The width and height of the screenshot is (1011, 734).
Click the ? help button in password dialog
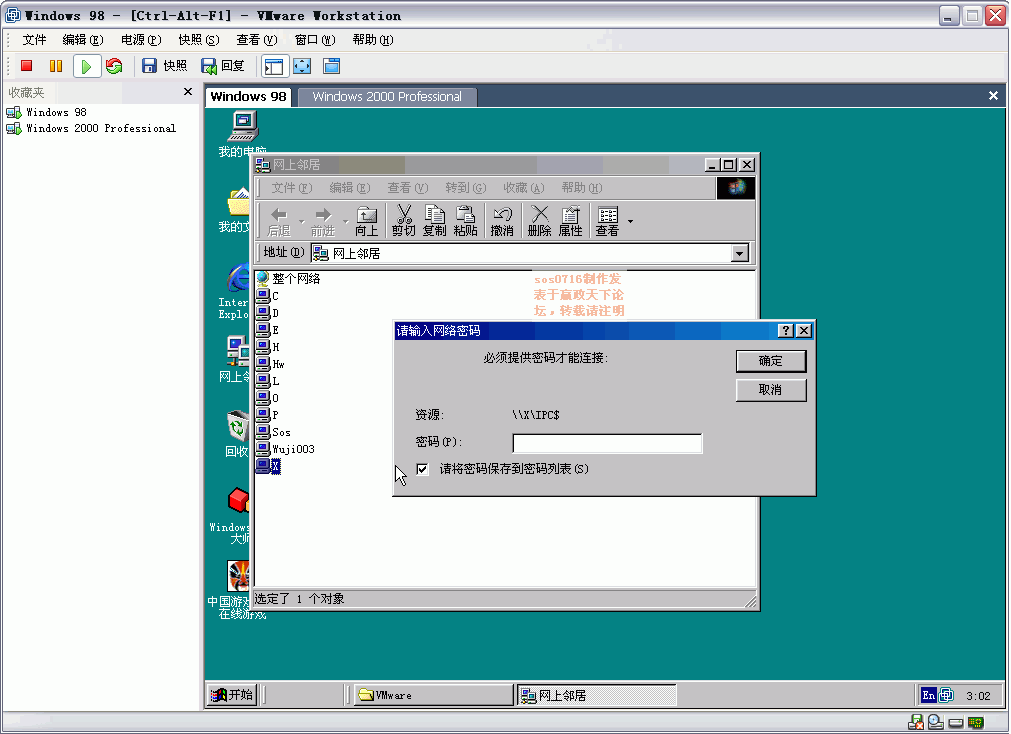(785, 331)
